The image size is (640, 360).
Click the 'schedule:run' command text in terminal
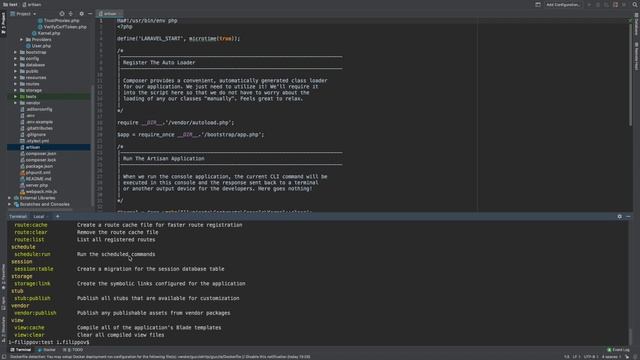pyautogui.click(x=33, y=254)
